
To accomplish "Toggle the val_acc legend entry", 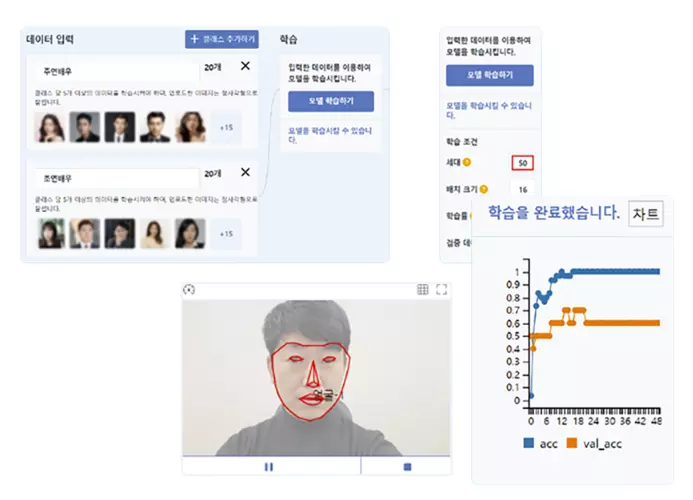I will coord(594,443).
